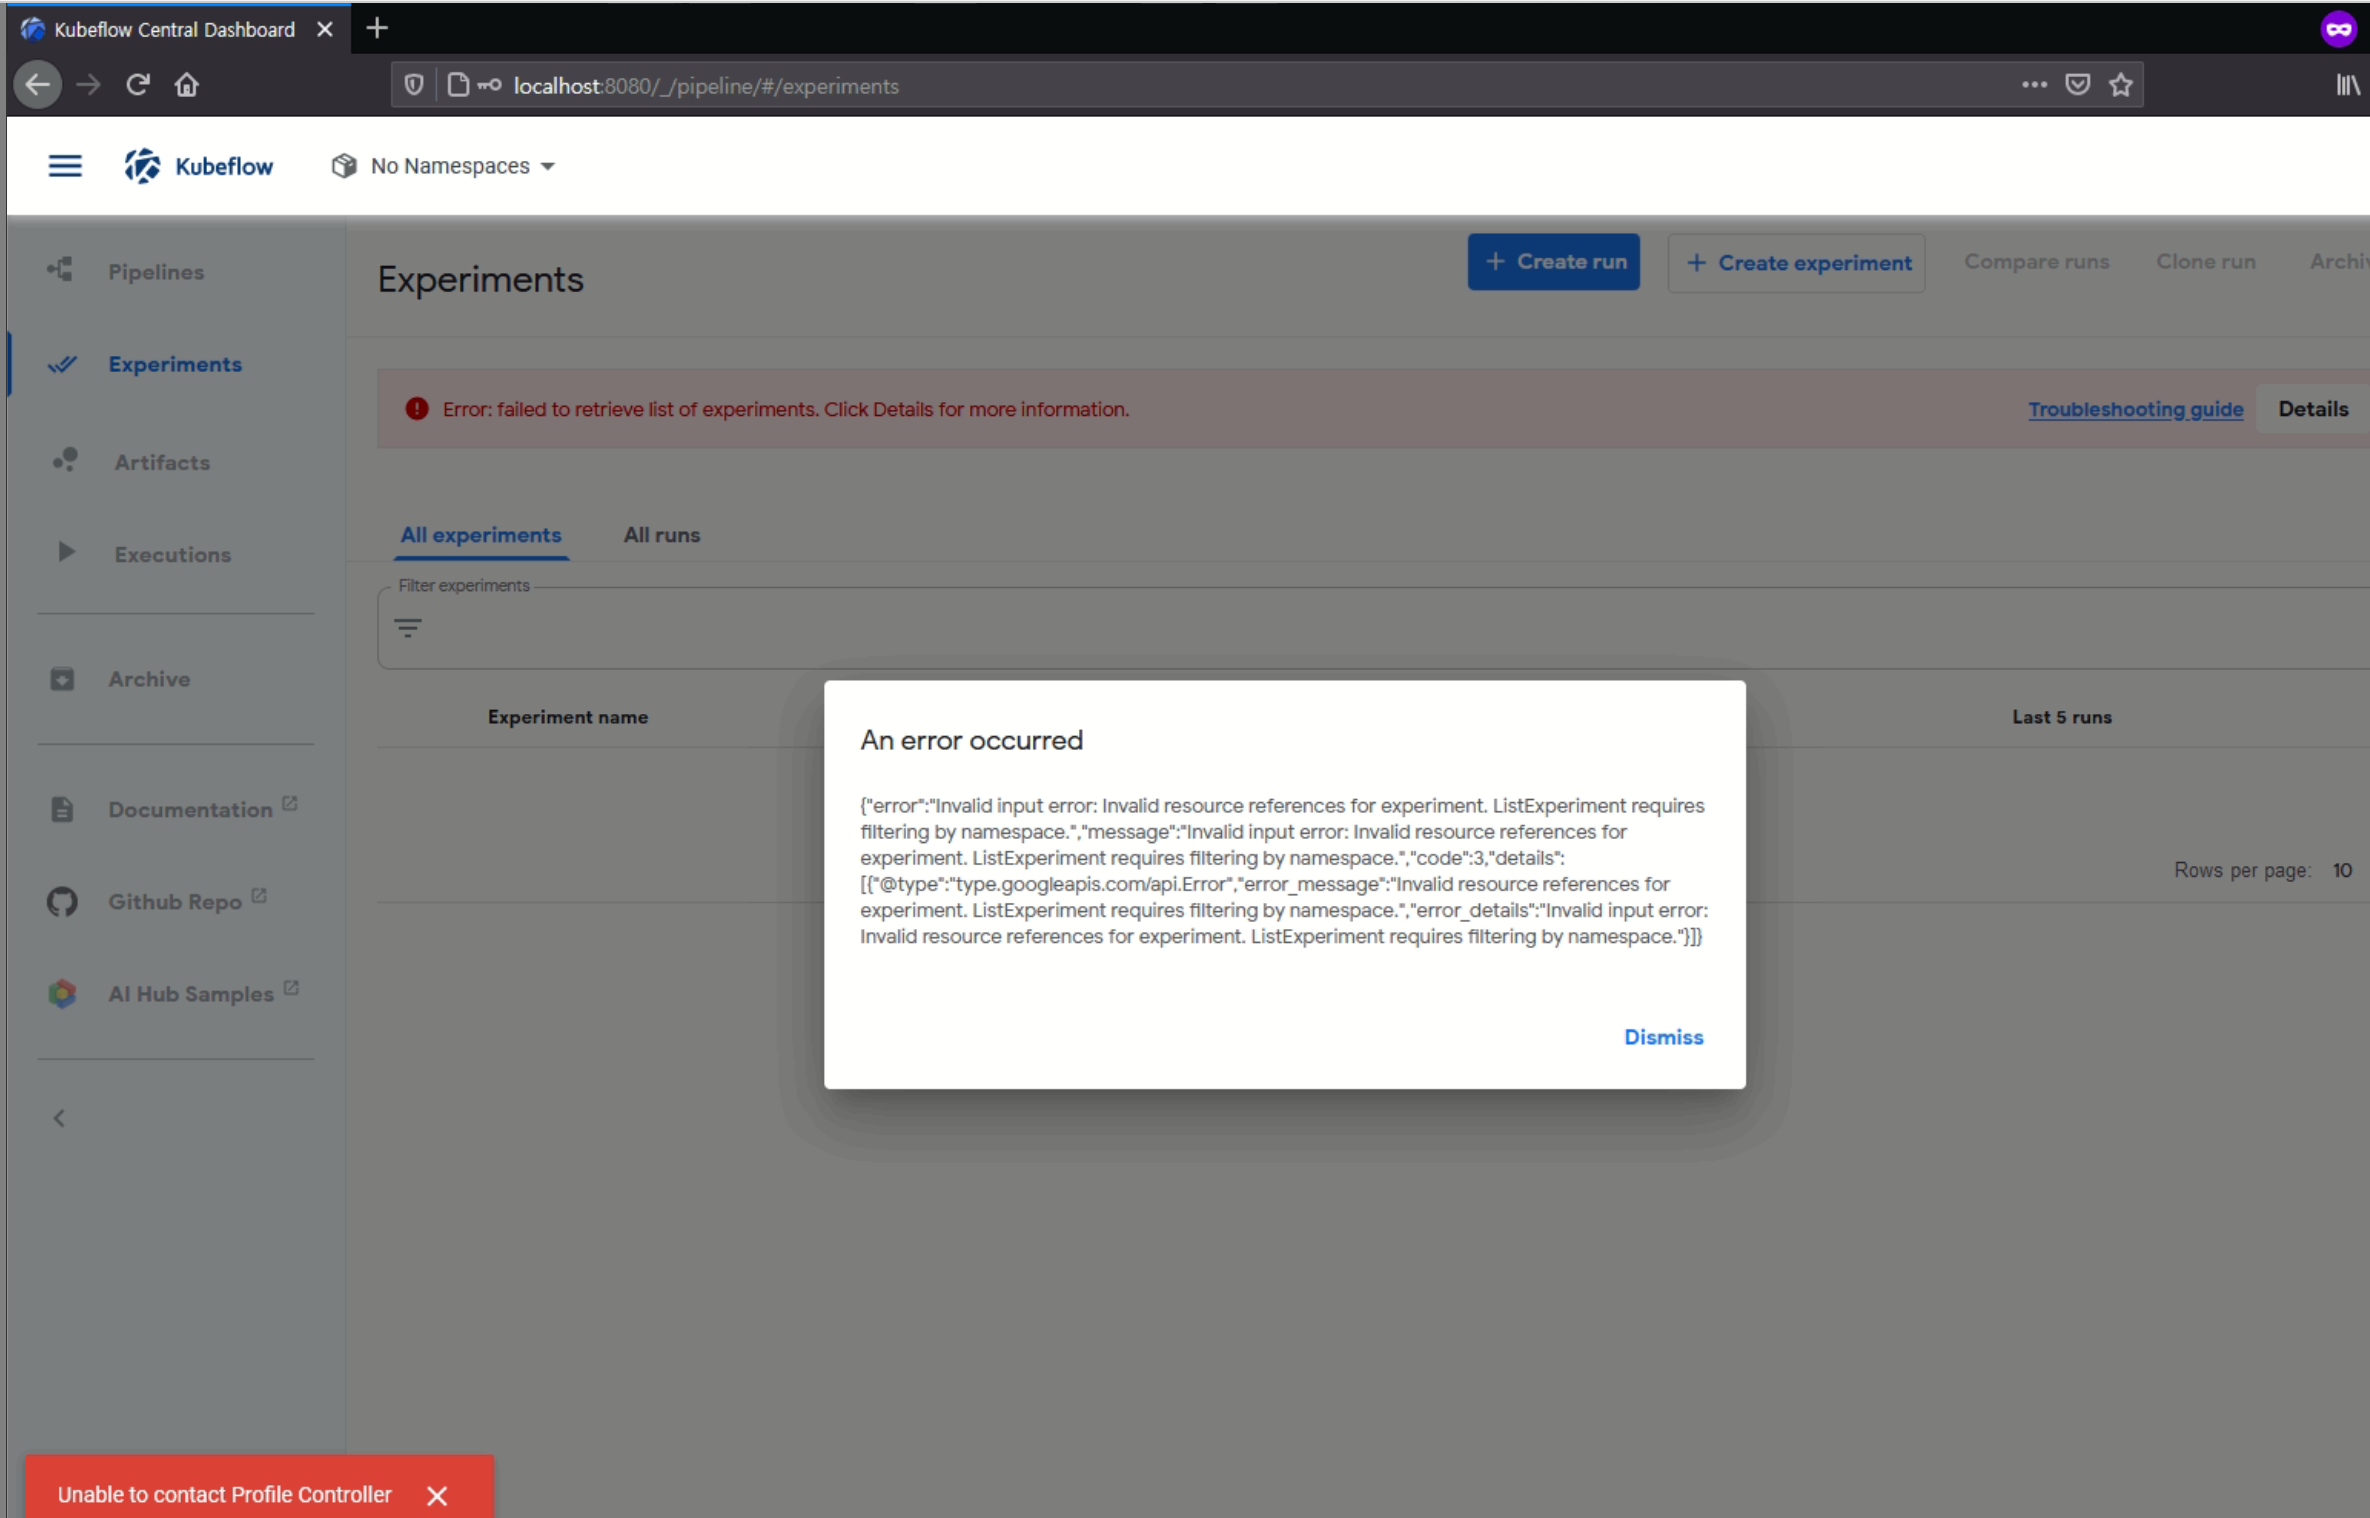Open the Github Repo link

point(177,900)
